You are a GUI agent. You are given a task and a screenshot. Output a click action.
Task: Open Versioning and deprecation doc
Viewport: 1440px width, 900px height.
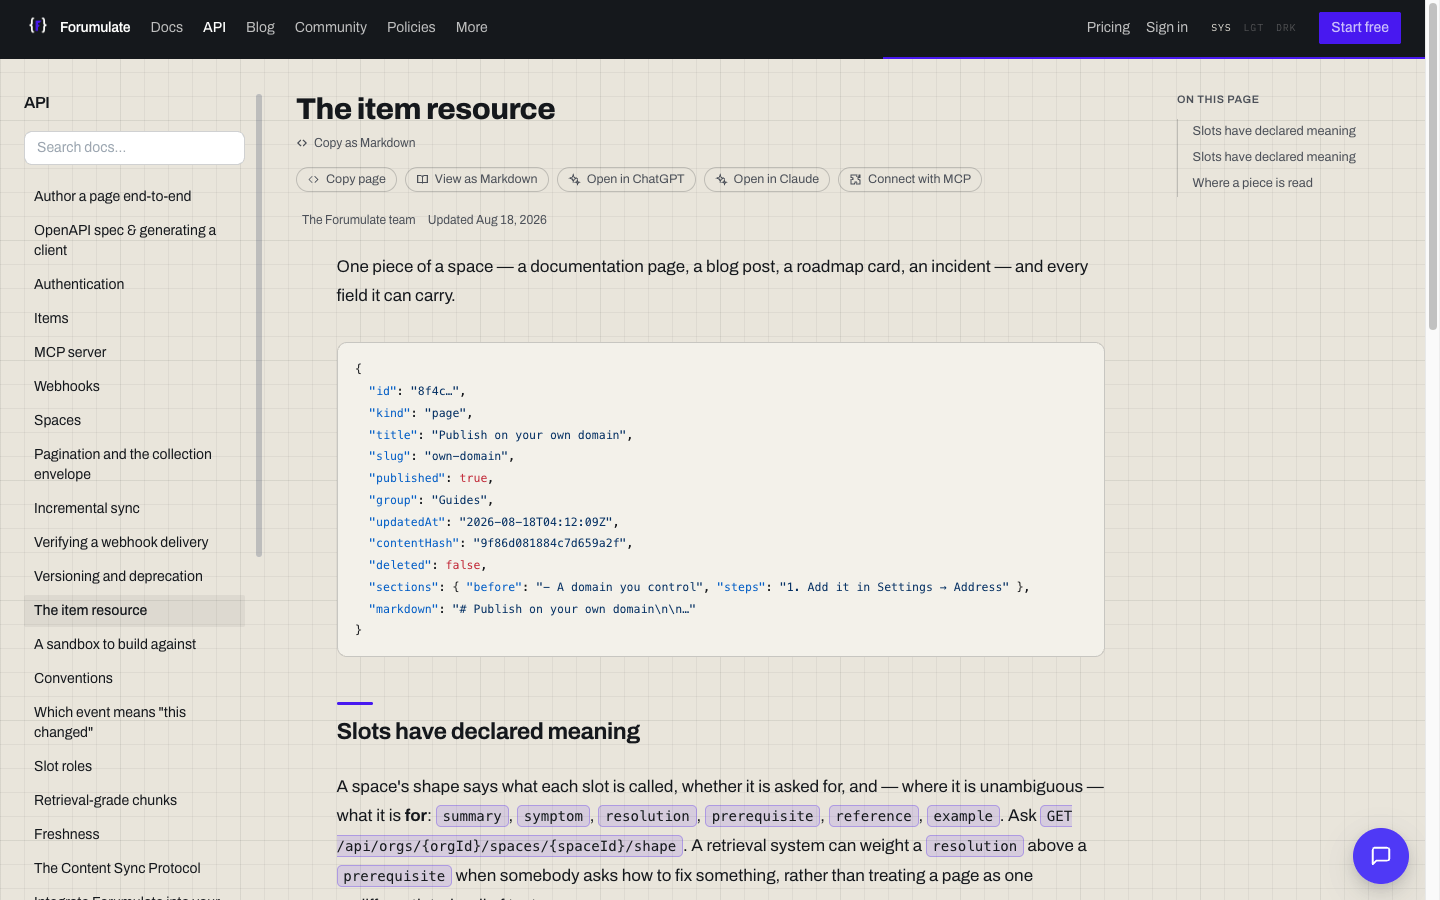click(x=134, y=577)
